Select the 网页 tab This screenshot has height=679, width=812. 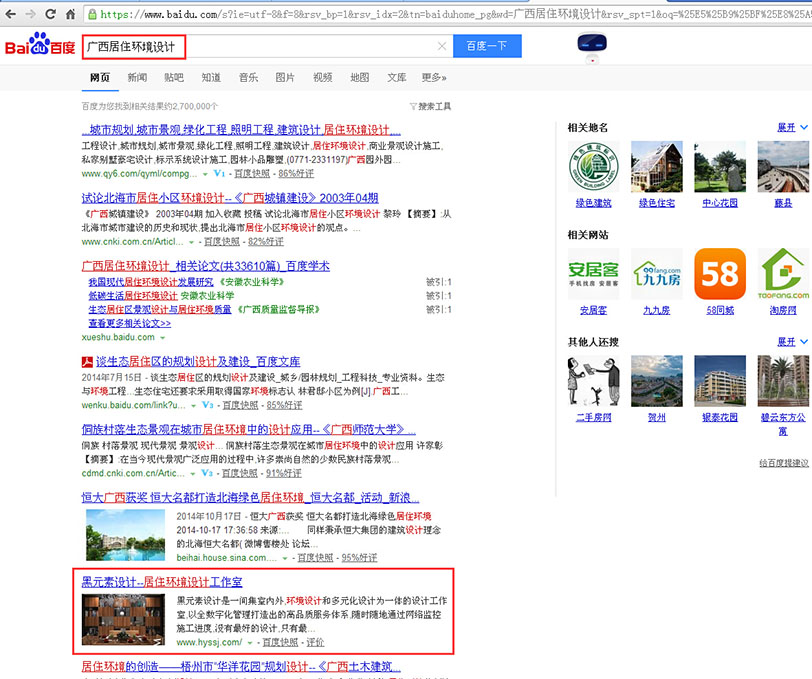(x=99, y=78)
